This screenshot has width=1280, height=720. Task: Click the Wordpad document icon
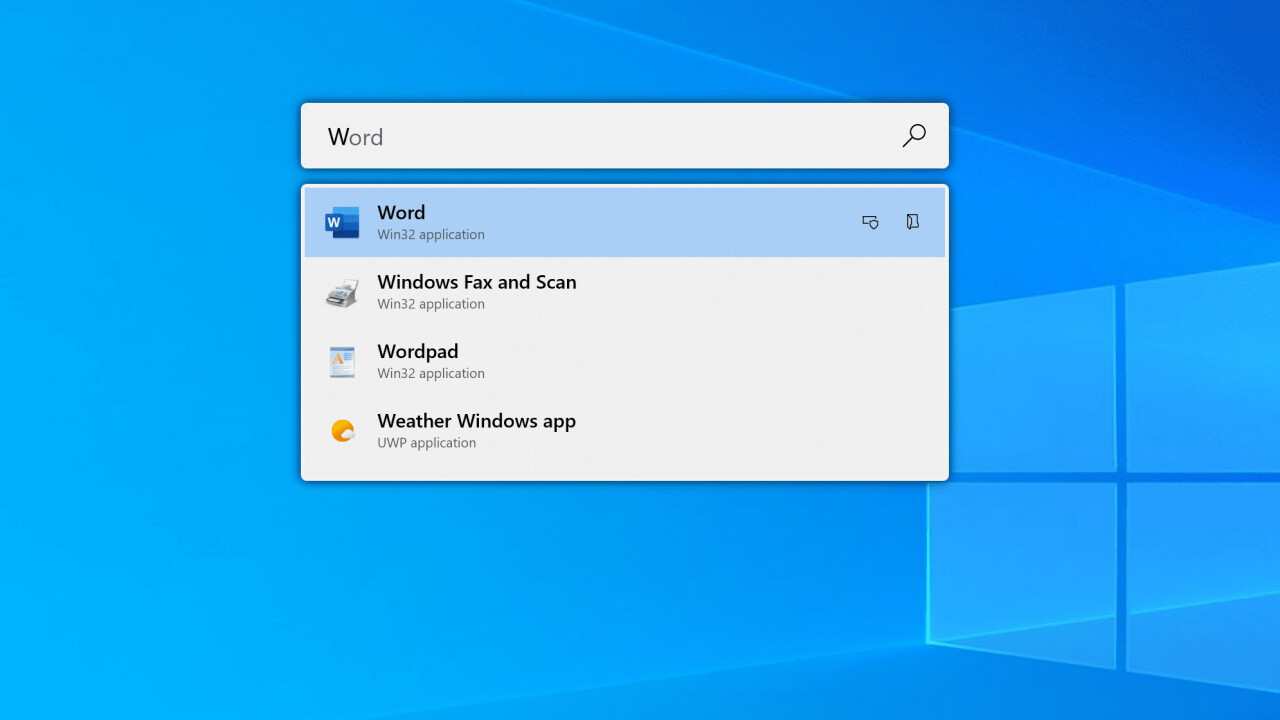pyautogui.click(x=342, y=361)
